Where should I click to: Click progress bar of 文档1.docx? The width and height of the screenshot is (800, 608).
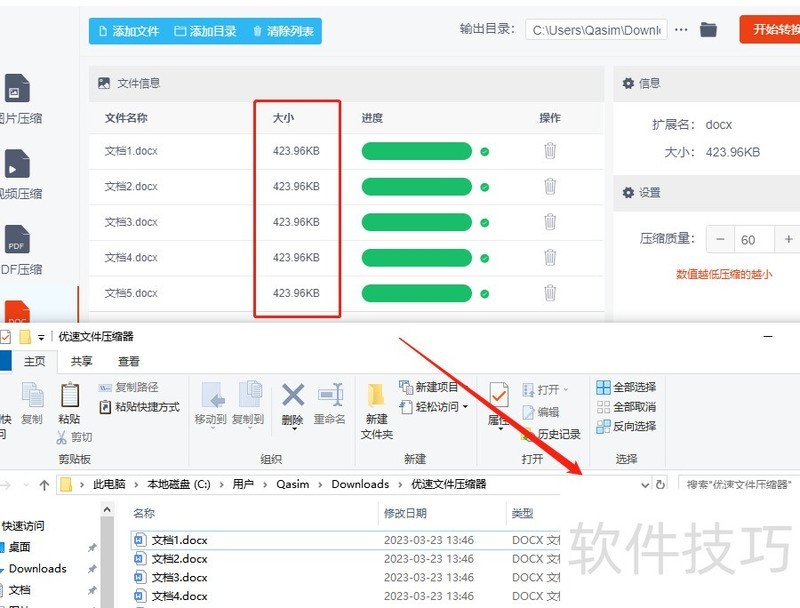[416, 151]
